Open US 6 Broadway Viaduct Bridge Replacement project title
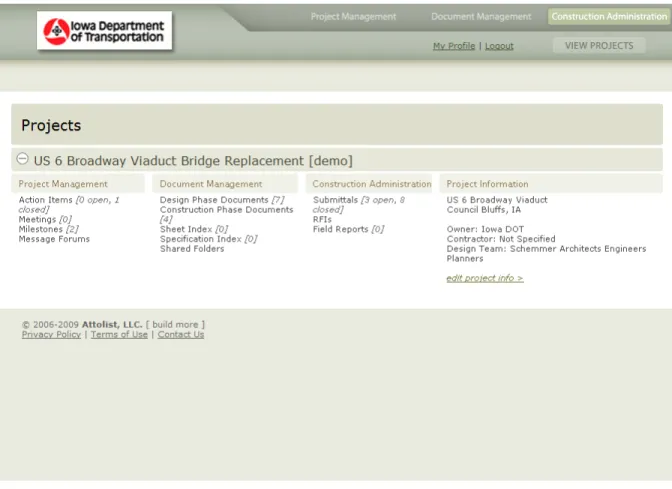The image size is (672, 489). 193,161
